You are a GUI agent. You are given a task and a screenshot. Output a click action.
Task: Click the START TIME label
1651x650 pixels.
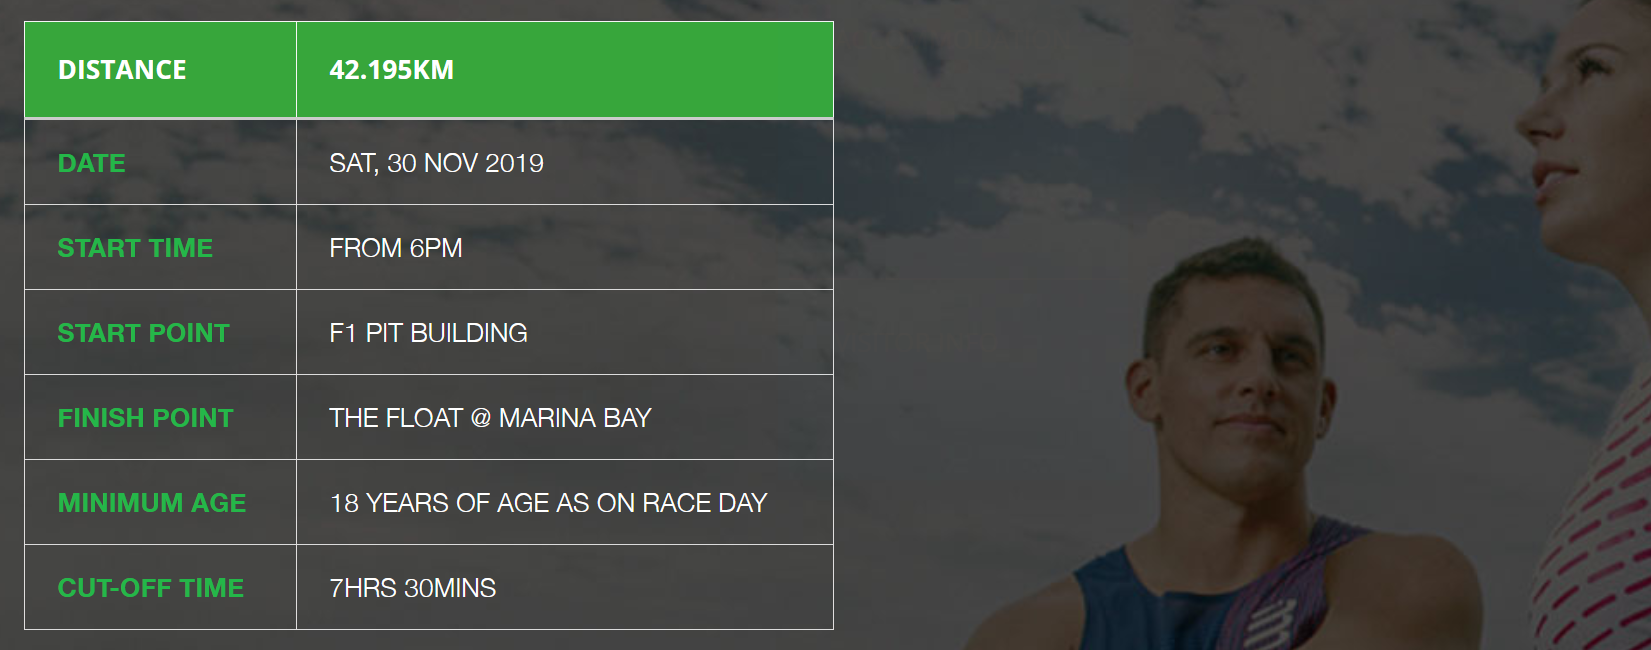[135, 248]
